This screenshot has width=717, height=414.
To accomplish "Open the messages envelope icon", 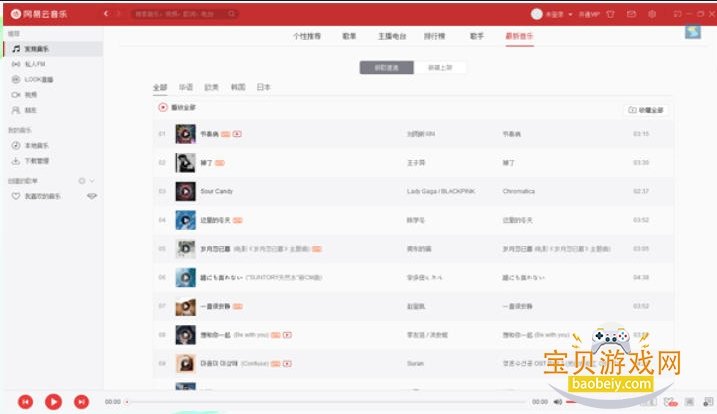I will click(631, 14).
